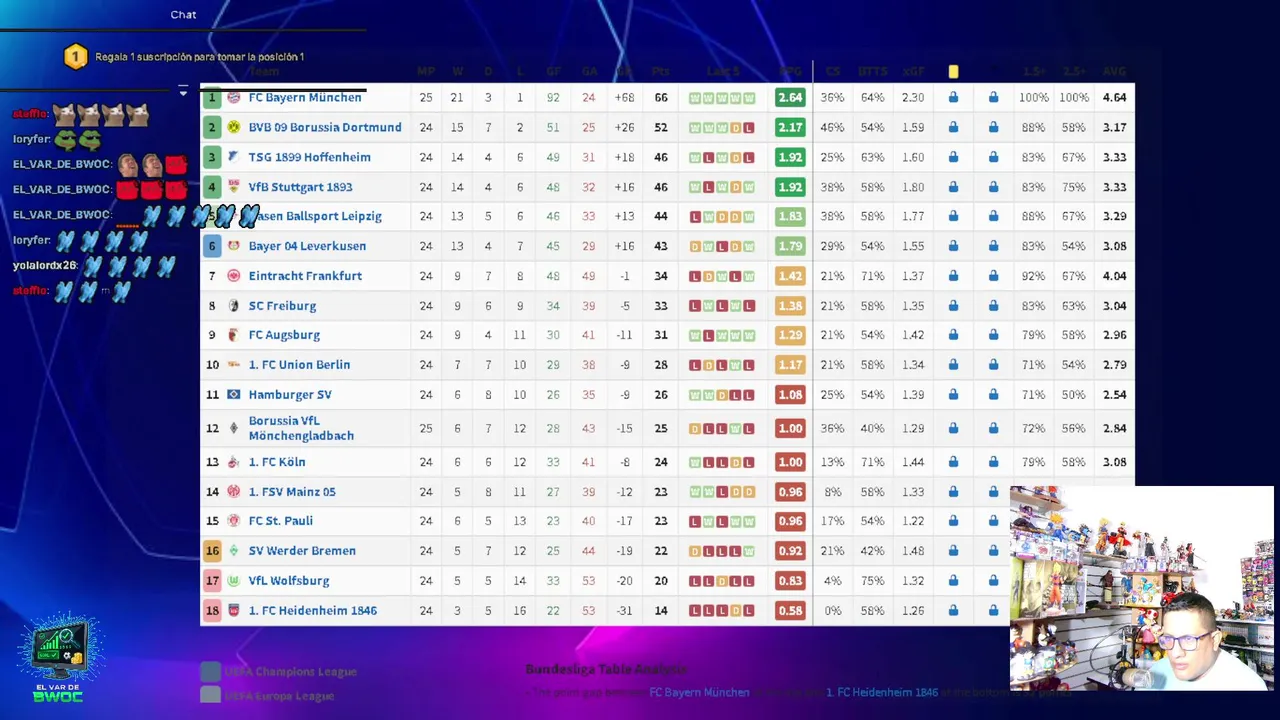Click Freiburg's lock under the yellow card column
Image resolution: width=1280 pixels, height=720 pixels.
tap(953, 306)
